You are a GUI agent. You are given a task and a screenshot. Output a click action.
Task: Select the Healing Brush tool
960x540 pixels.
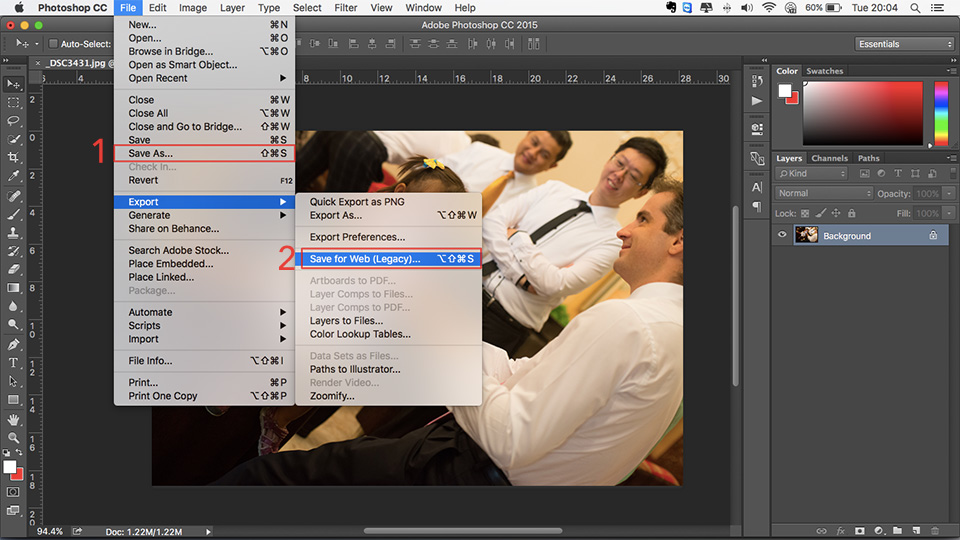13,196
